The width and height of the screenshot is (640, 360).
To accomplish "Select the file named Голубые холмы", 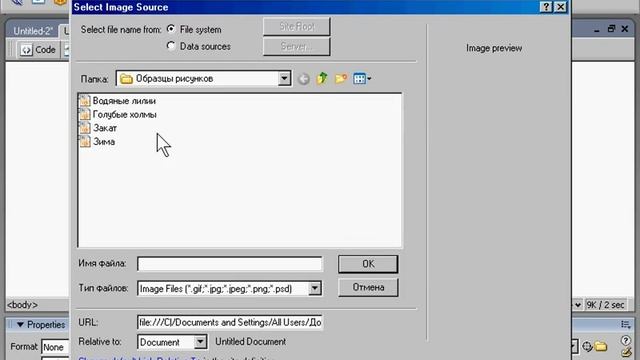I will pos(124,115).
